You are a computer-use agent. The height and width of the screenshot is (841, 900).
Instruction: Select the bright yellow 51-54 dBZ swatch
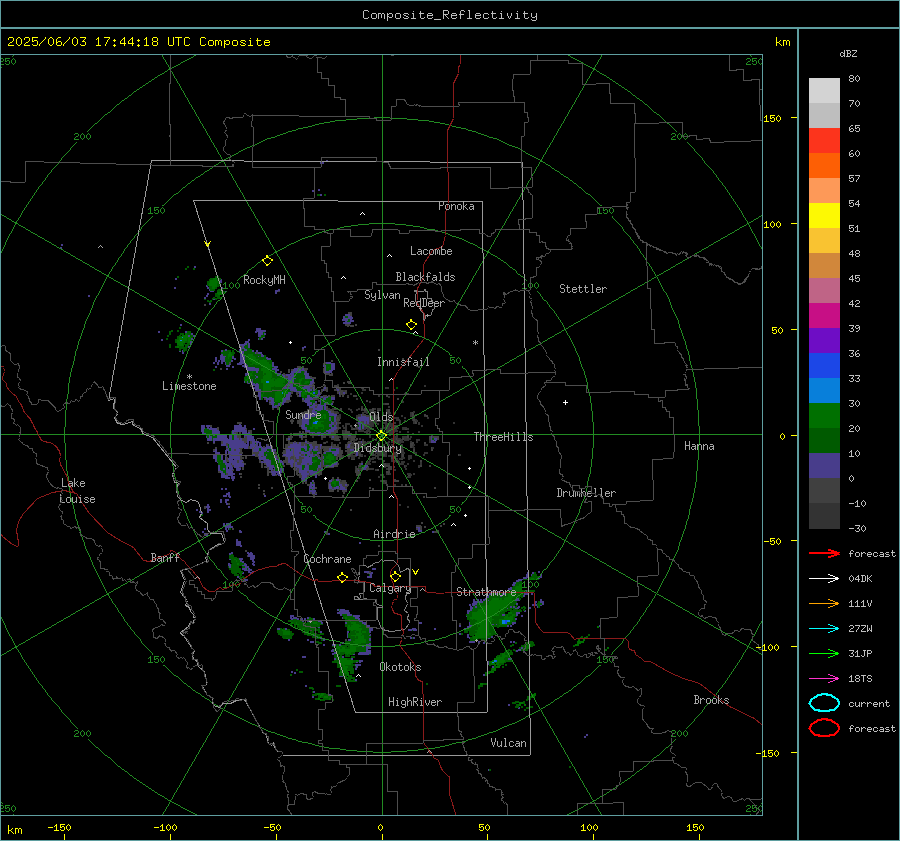coord(824,215)
